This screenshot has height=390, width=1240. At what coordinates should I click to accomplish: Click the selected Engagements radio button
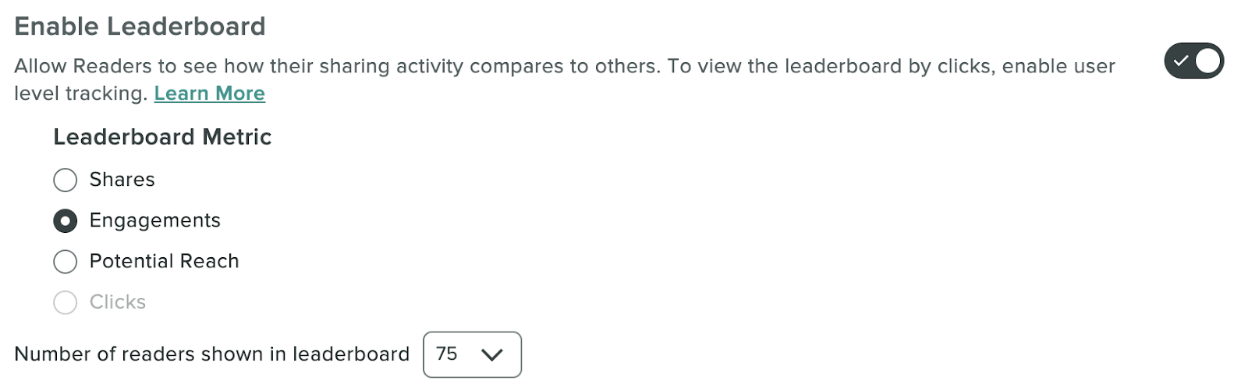[x=65, y=221]
